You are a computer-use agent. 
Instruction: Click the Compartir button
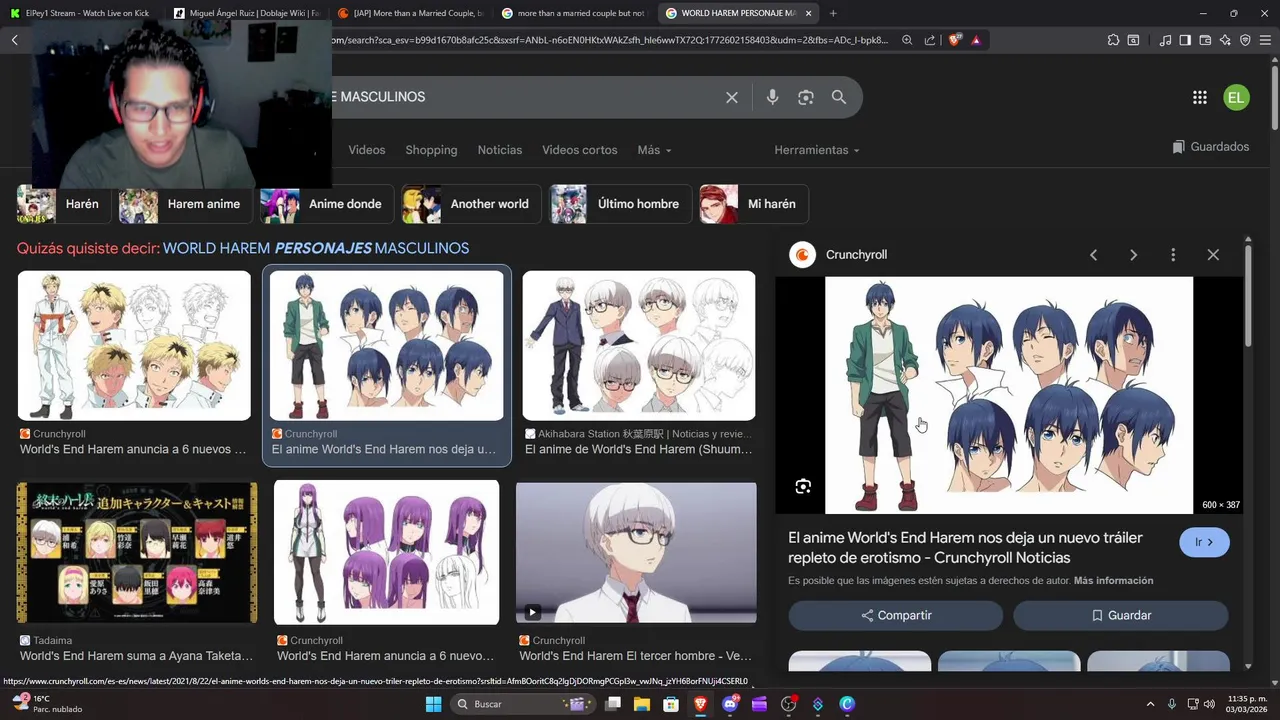896,616
